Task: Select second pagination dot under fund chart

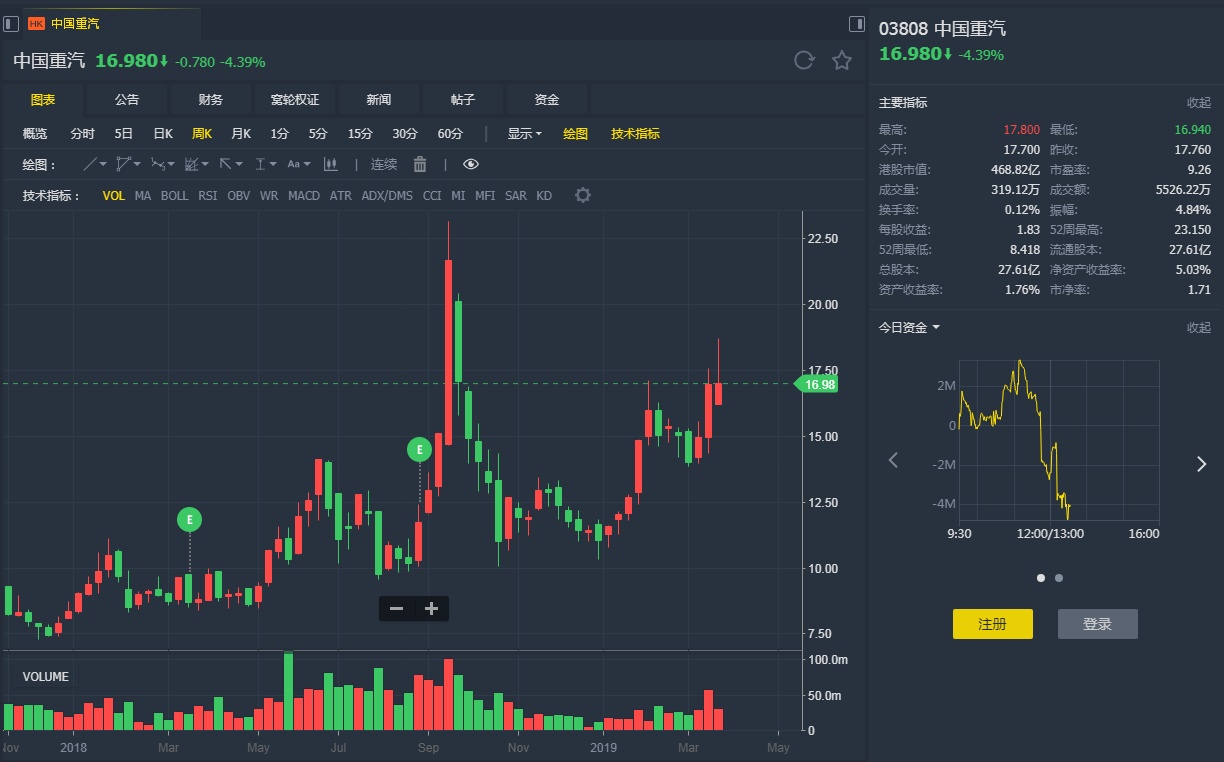Action: pyautogui.click(x=1059, y=577)
